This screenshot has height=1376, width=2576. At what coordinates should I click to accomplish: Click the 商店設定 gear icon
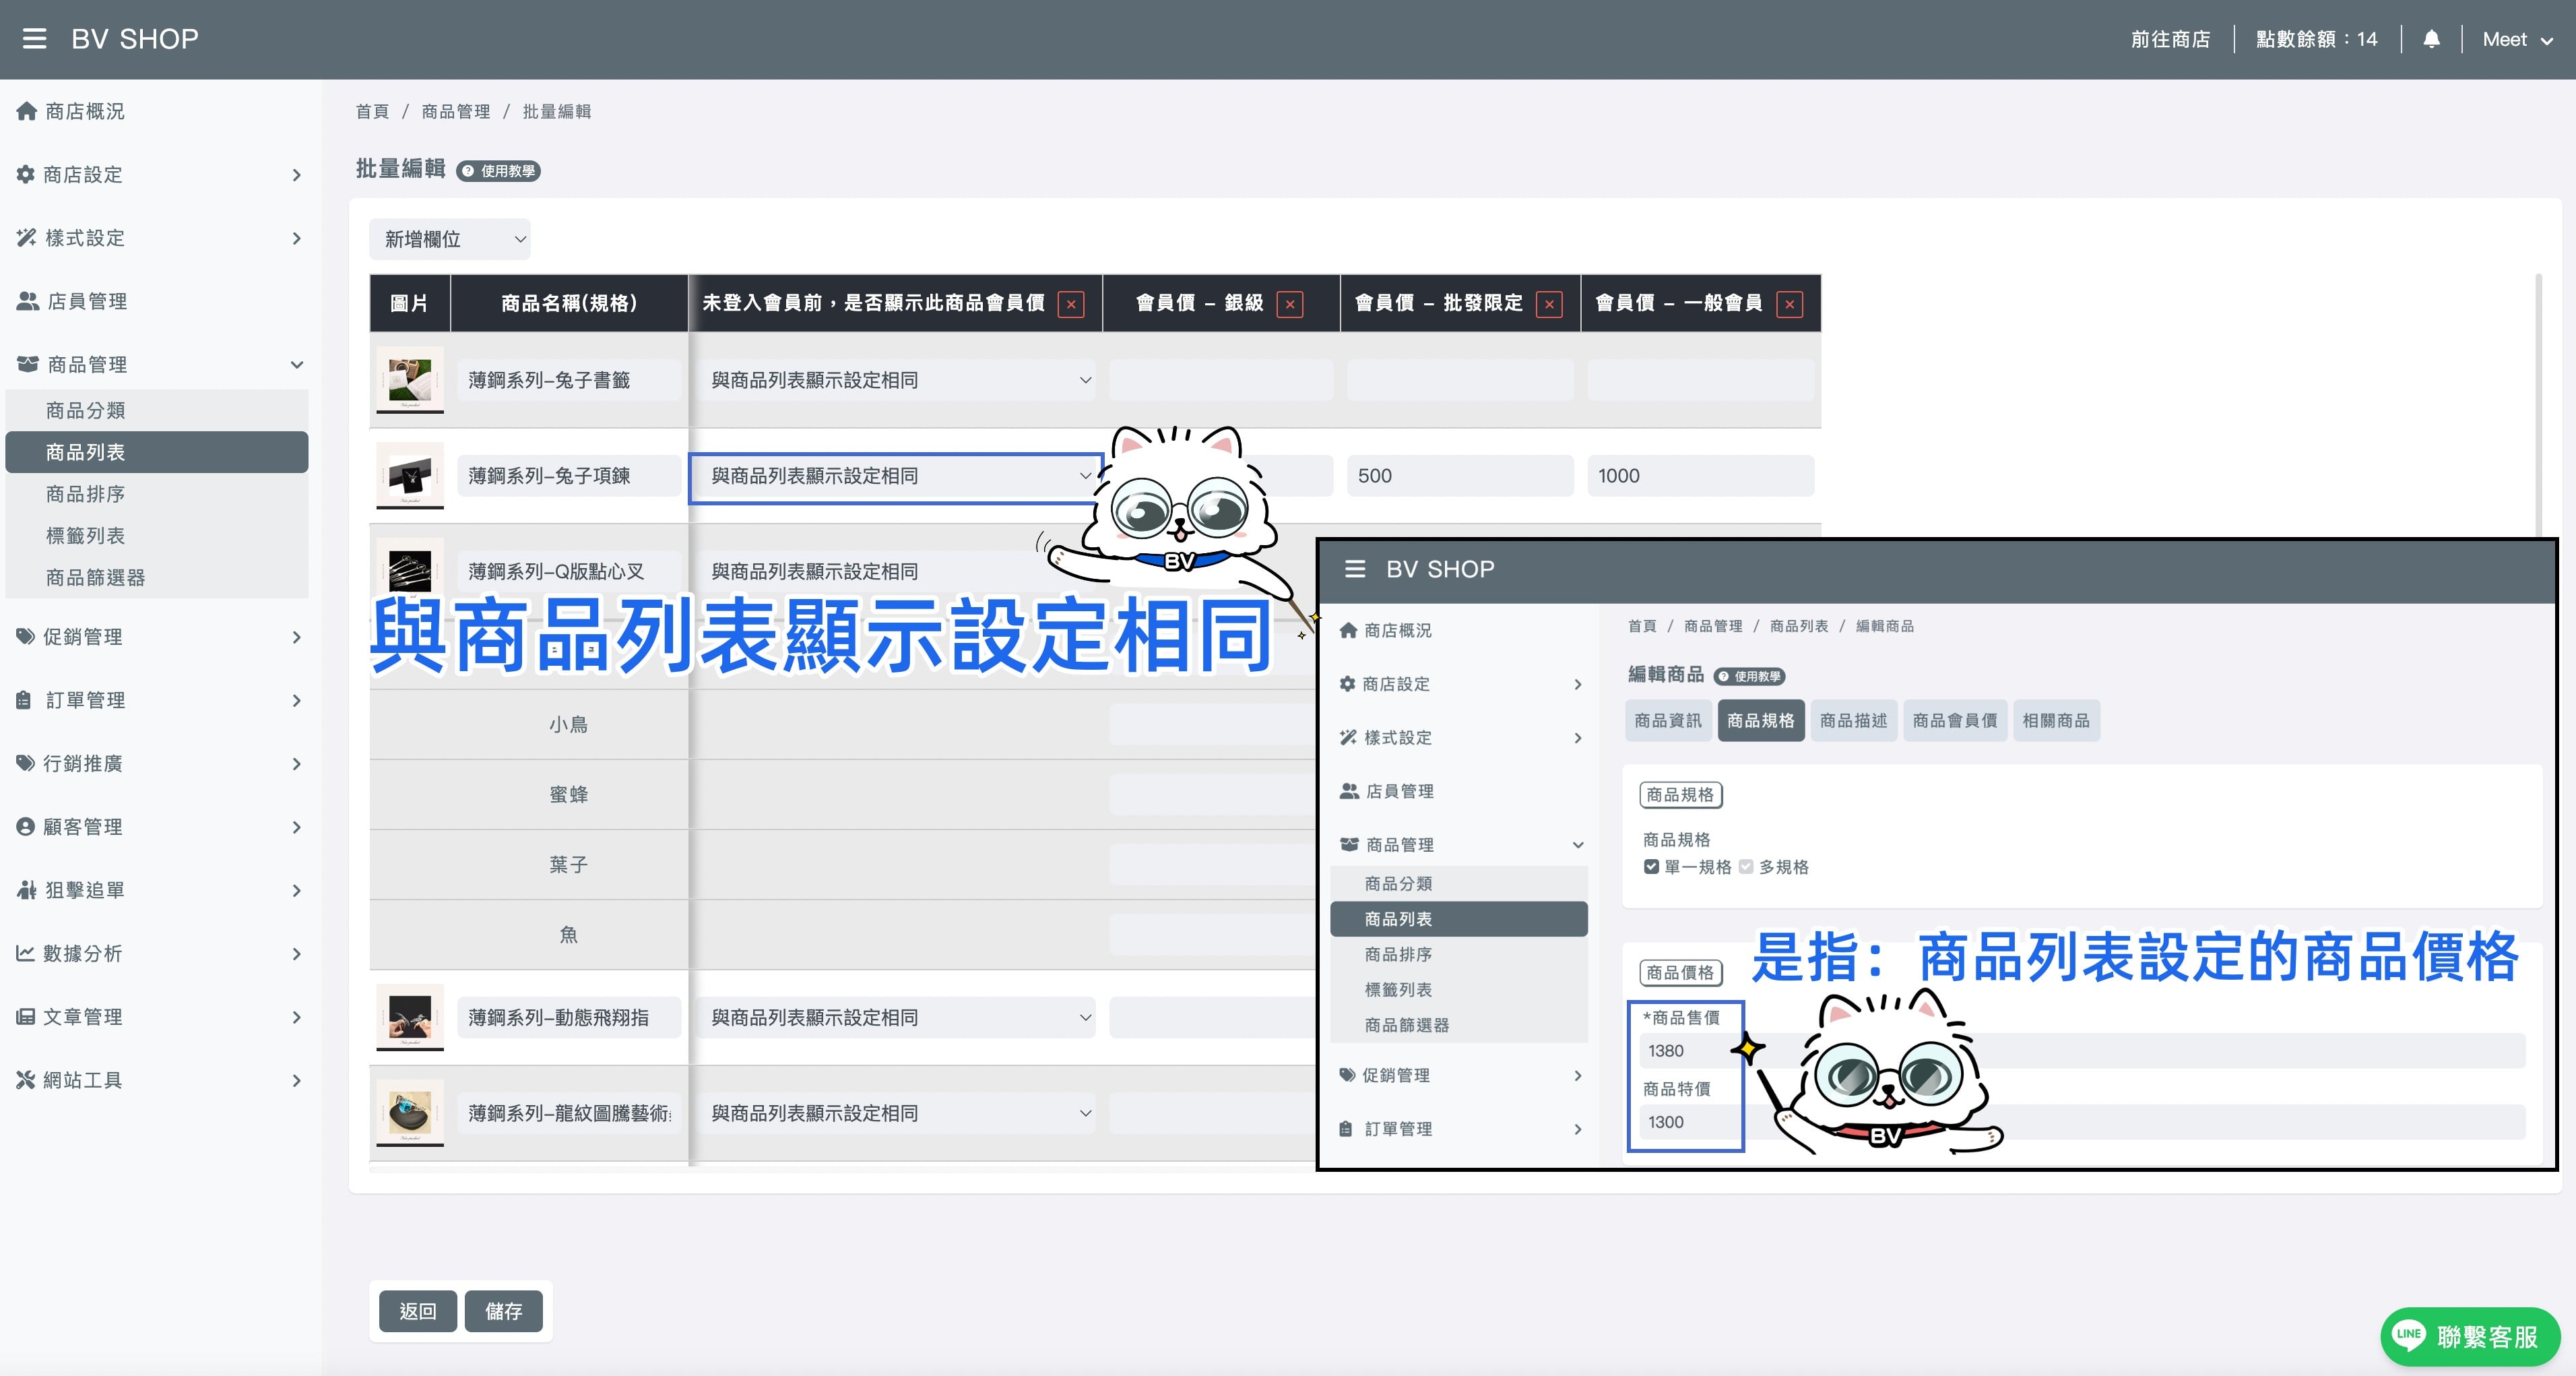click(25, 174)
